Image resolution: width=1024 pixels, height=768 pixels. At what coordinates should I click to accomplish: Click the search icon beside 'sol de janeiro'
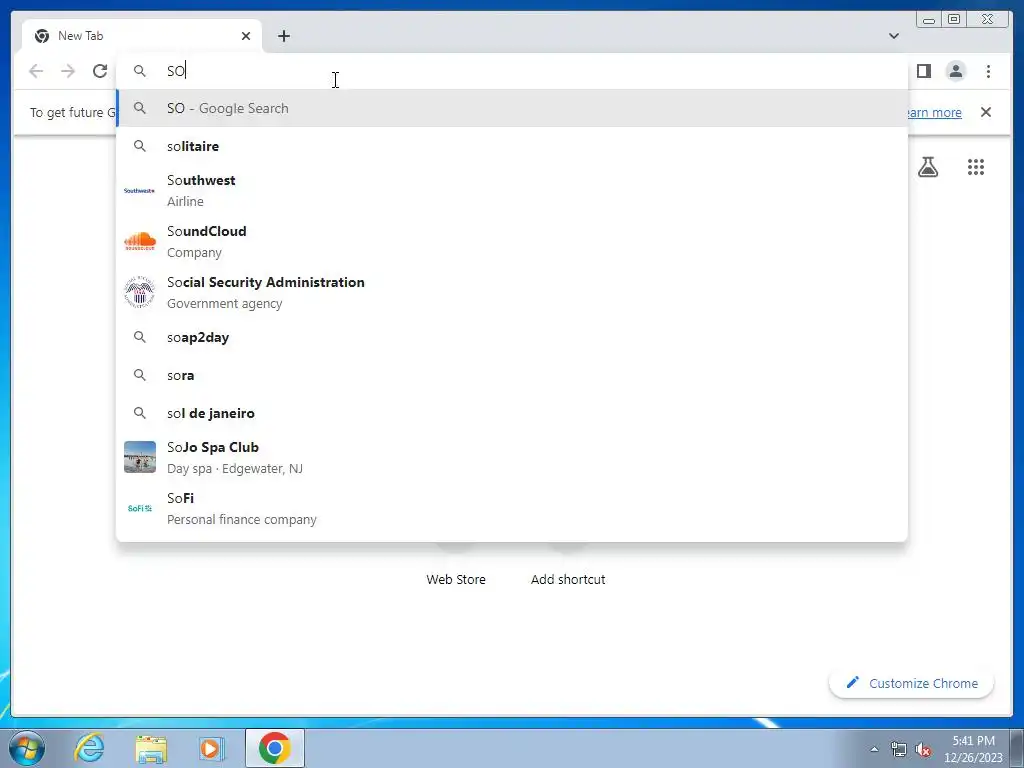tap(140, 413)
